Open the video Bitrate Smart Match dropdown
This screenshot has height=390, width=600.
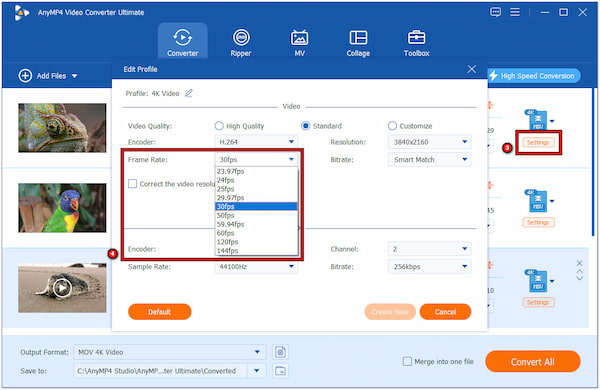tap(429, 159)
